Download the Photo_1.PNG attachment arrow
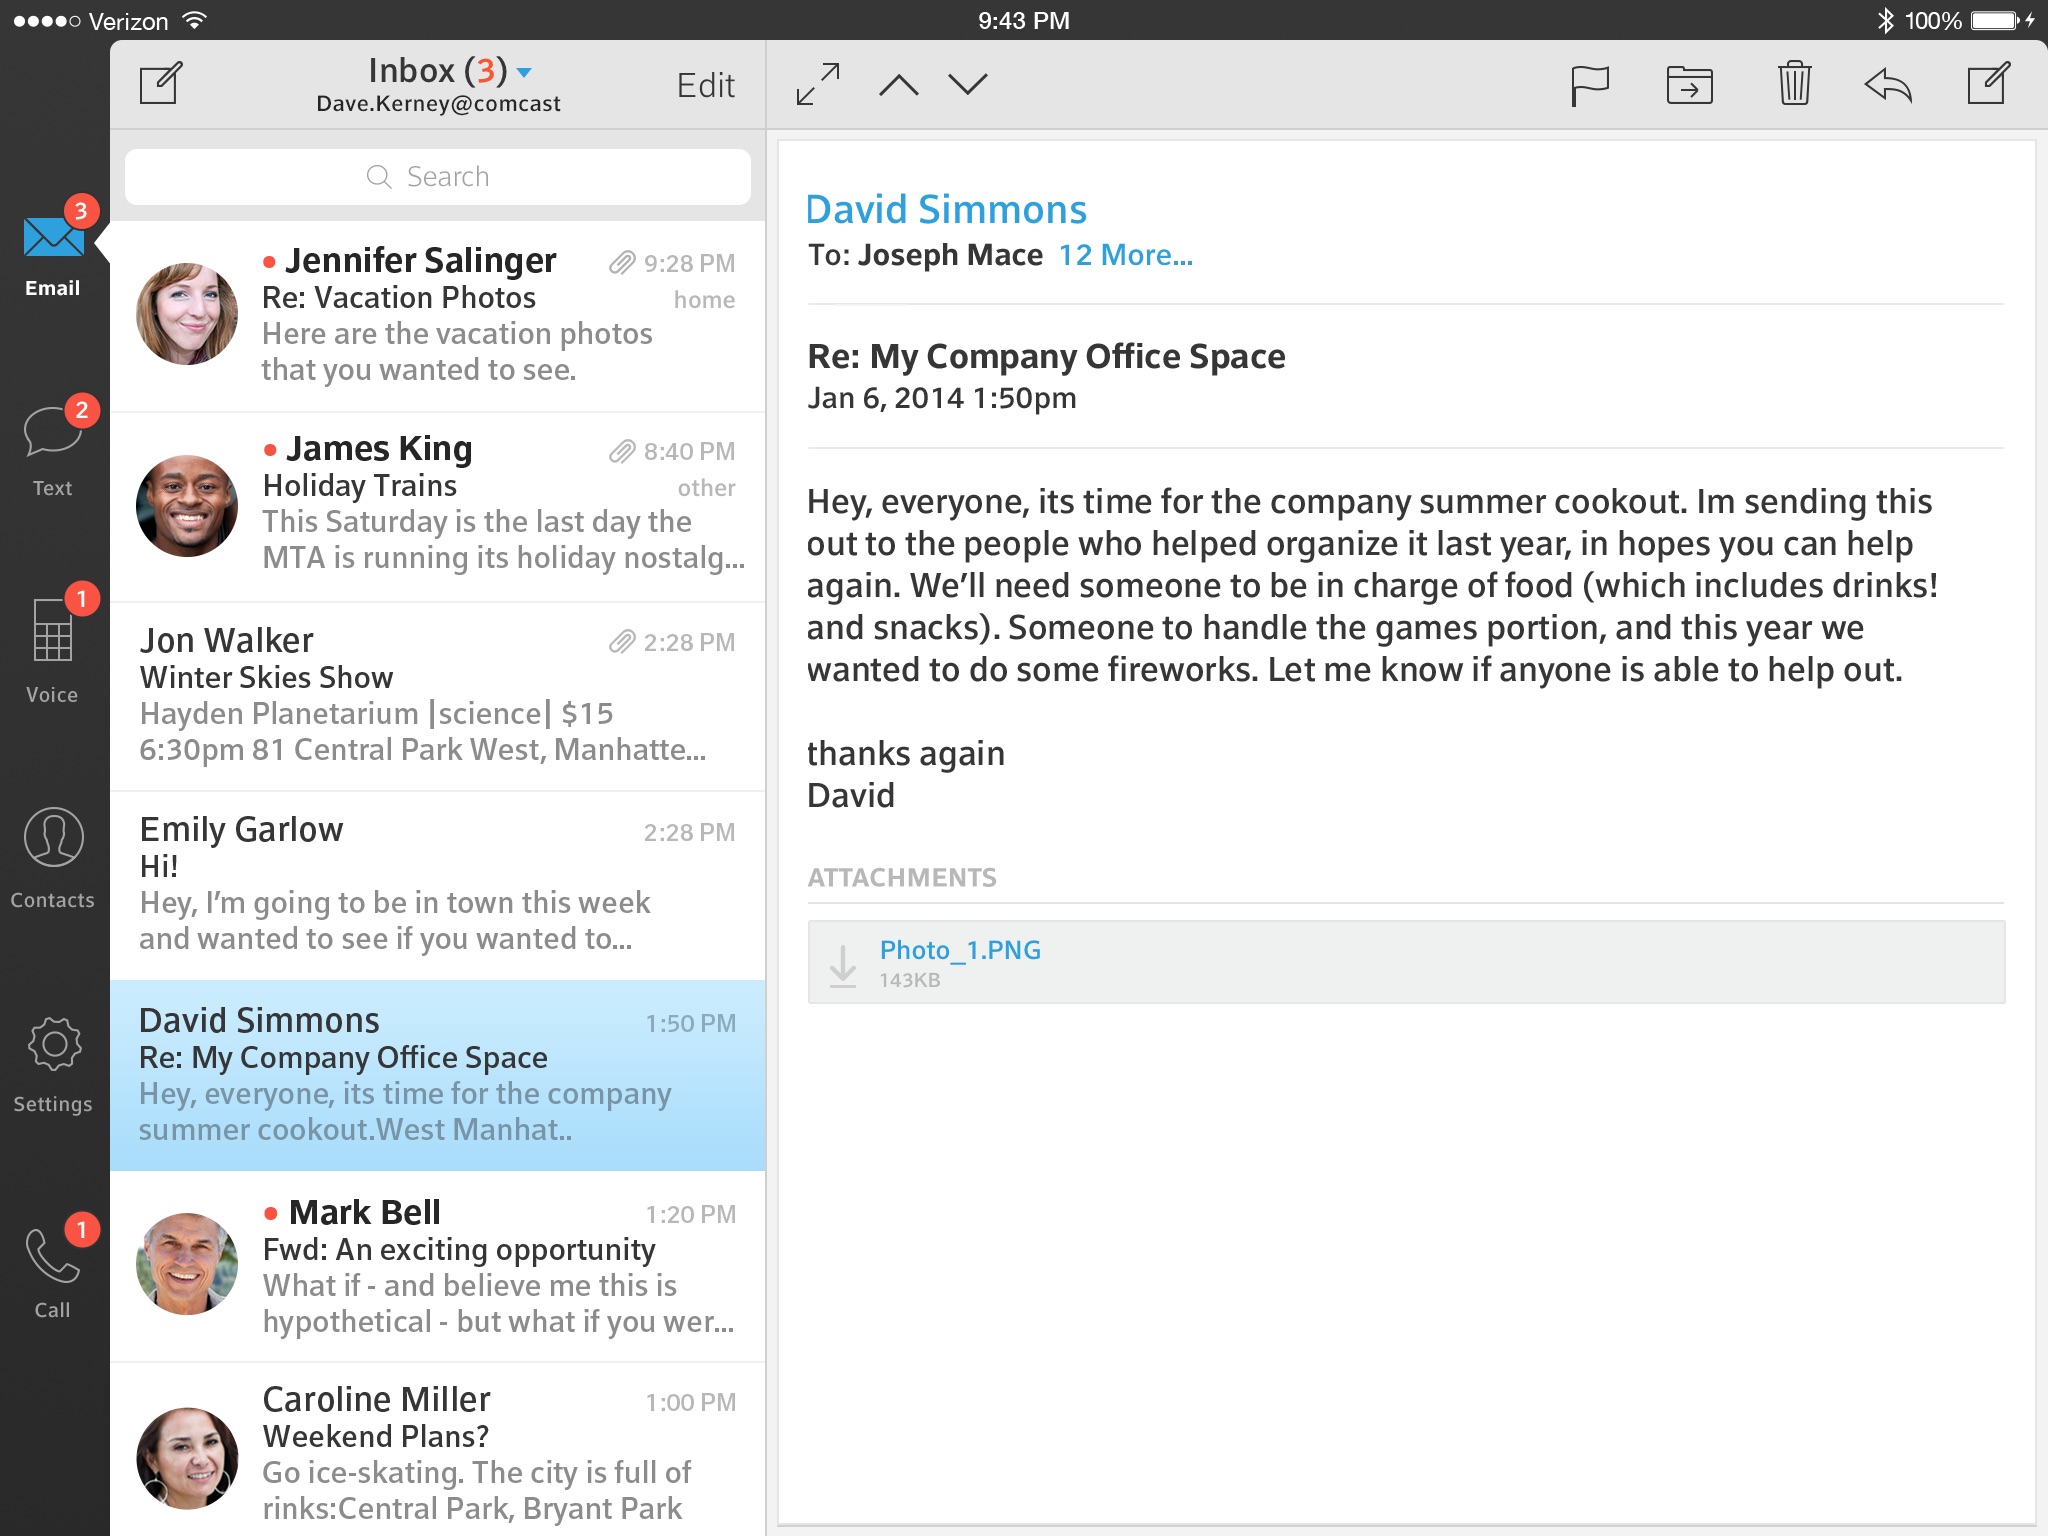Screen dimensions: 2048x1536 pos(843,965)
